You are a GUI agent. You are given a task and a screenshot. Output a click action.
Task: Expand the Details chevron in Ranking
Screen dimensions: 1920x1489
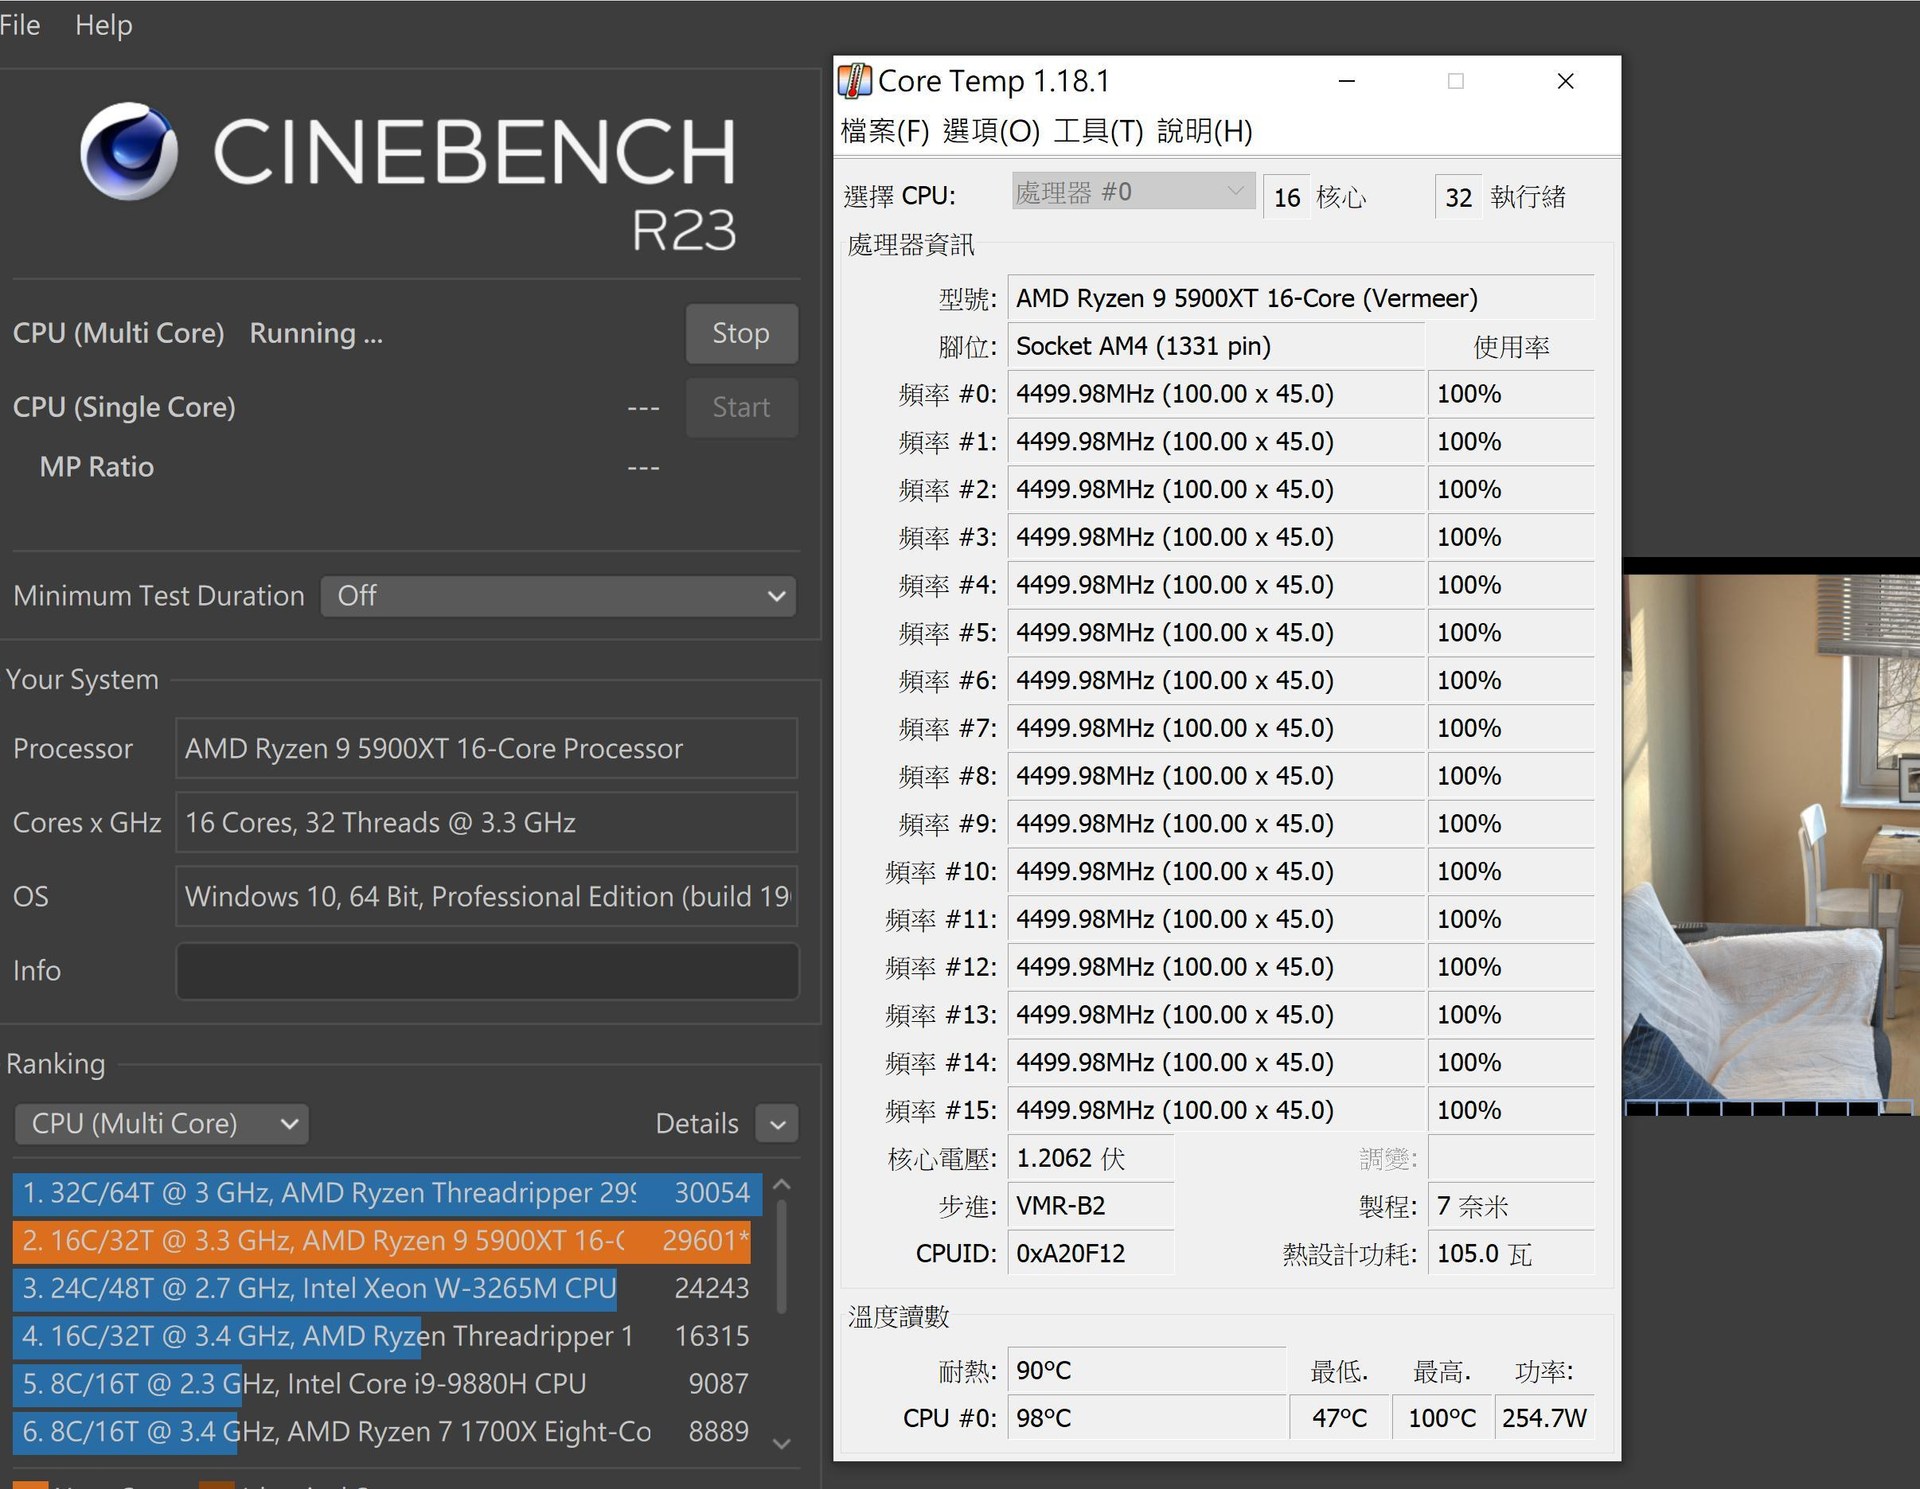tap(777, 1124)
